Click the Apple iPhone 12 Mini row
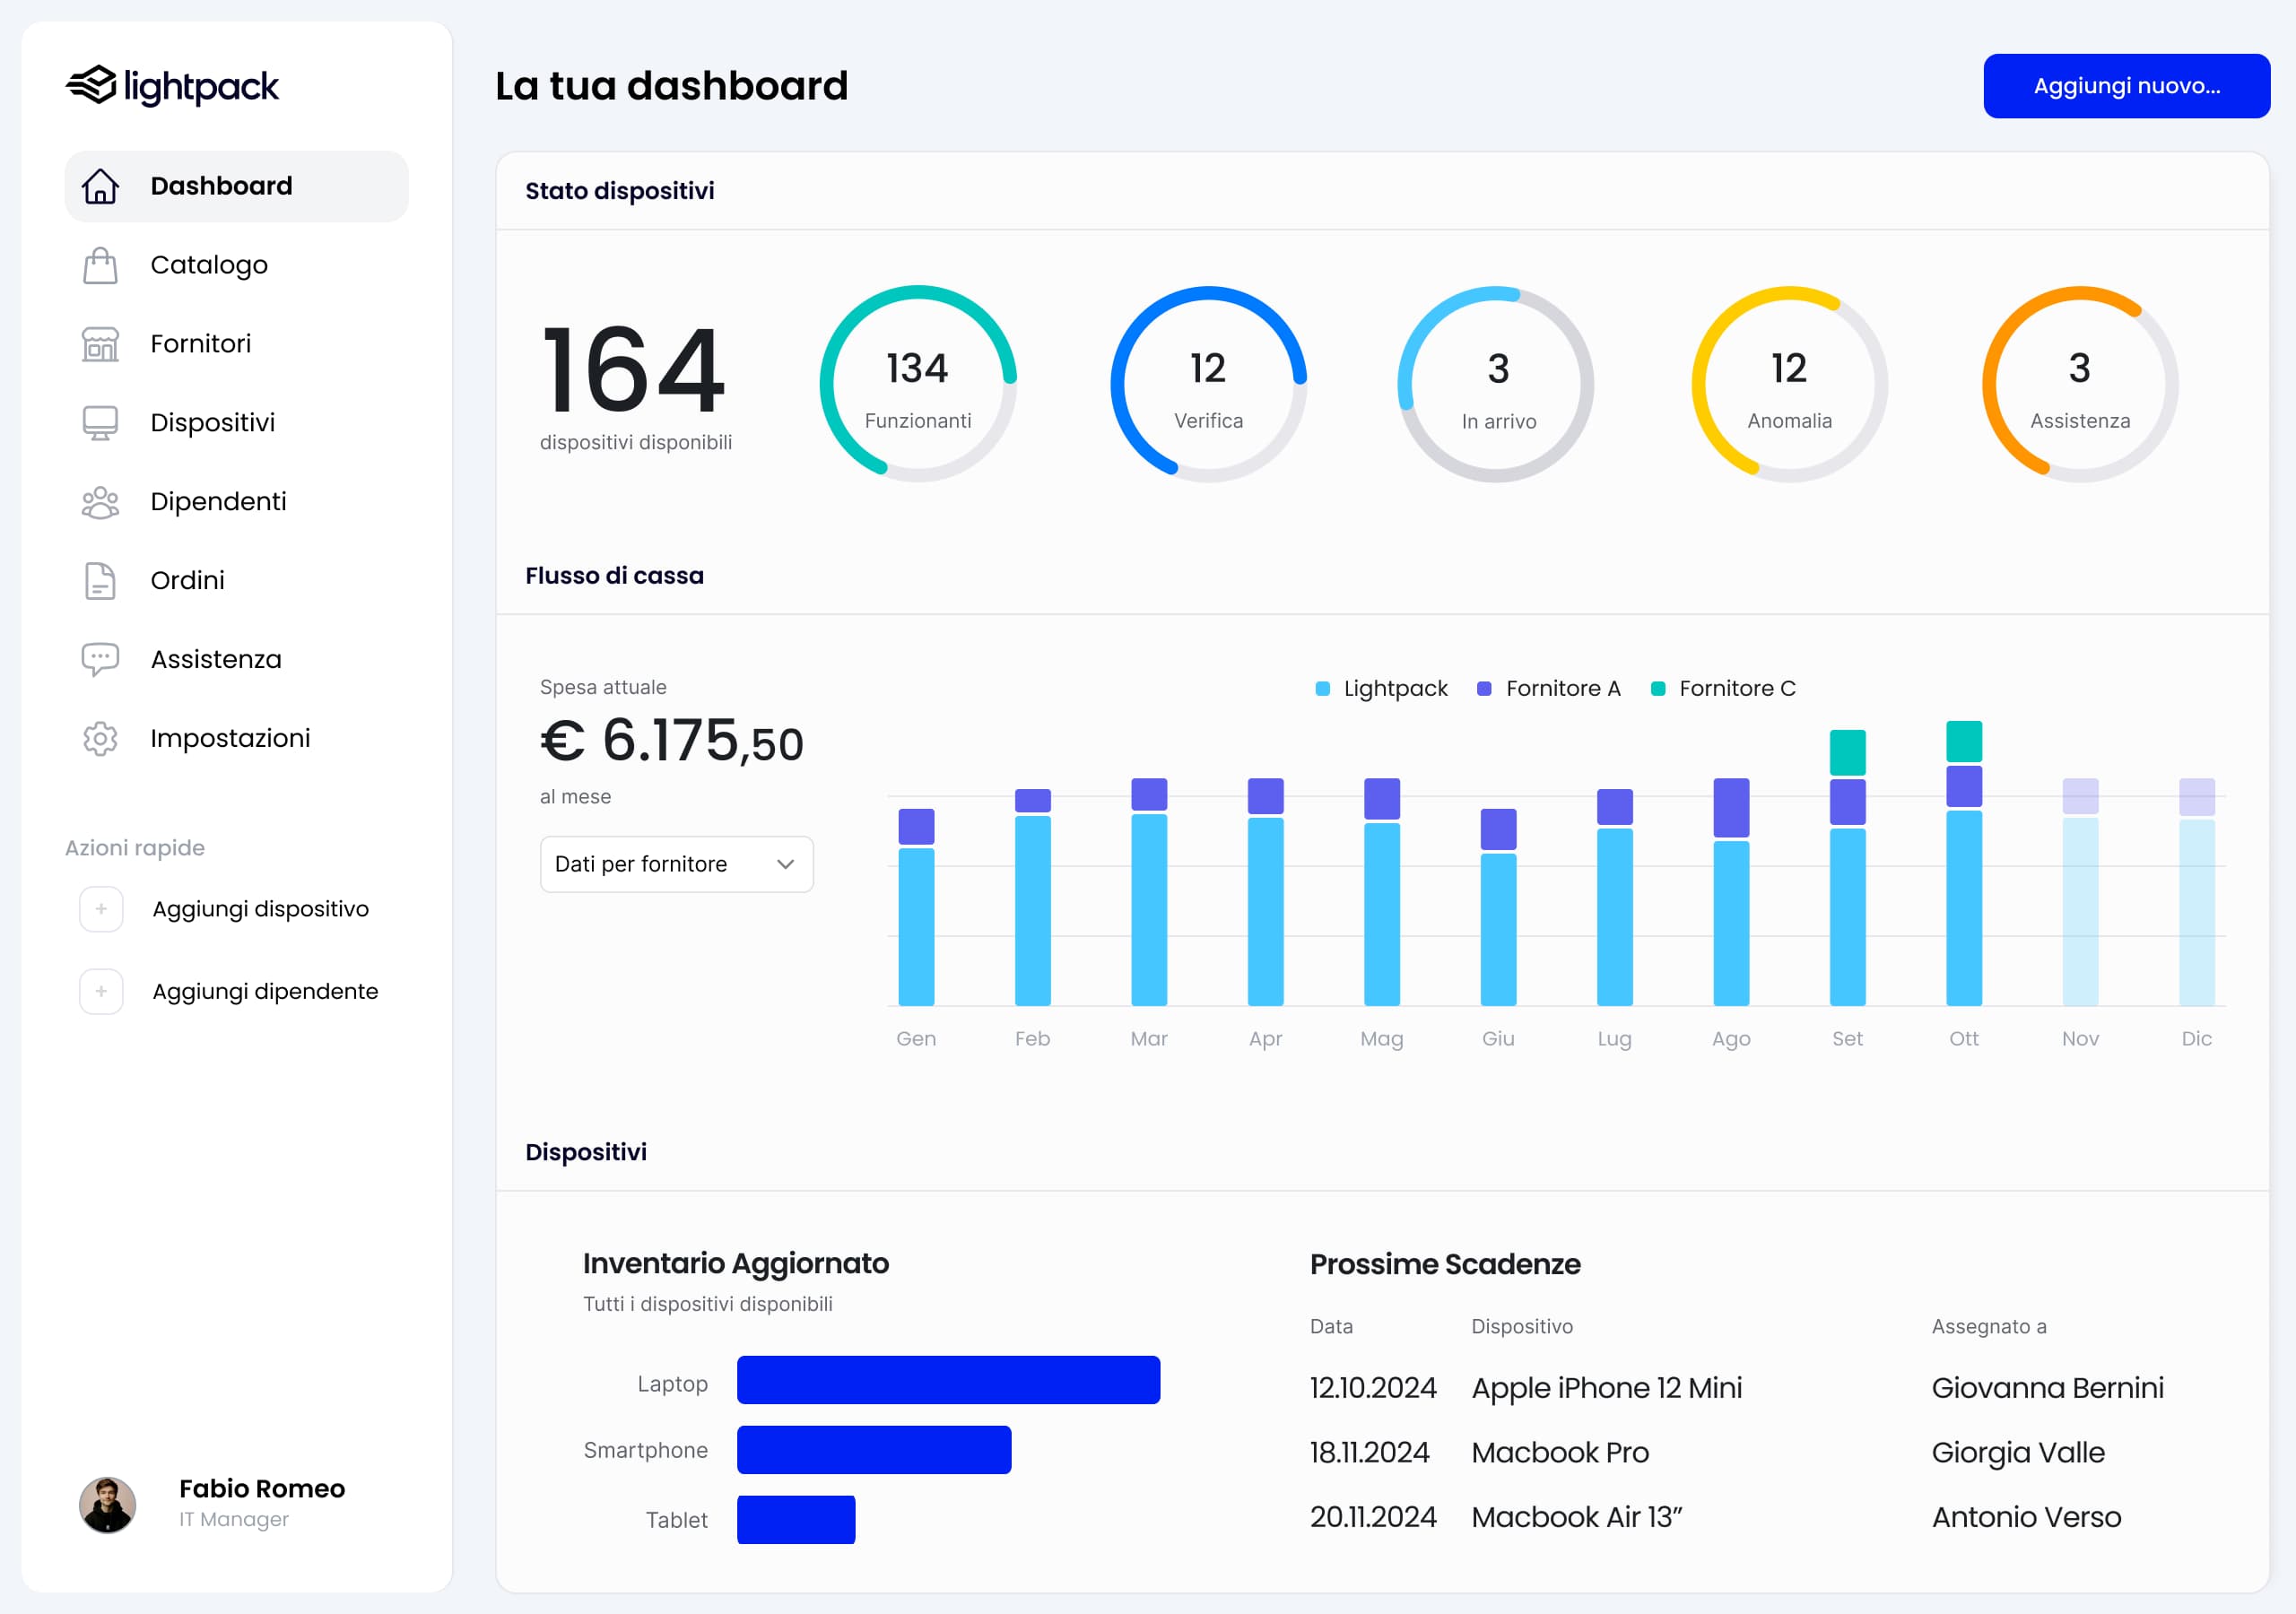Screen dimensions: 2296x1614 1738,1388
